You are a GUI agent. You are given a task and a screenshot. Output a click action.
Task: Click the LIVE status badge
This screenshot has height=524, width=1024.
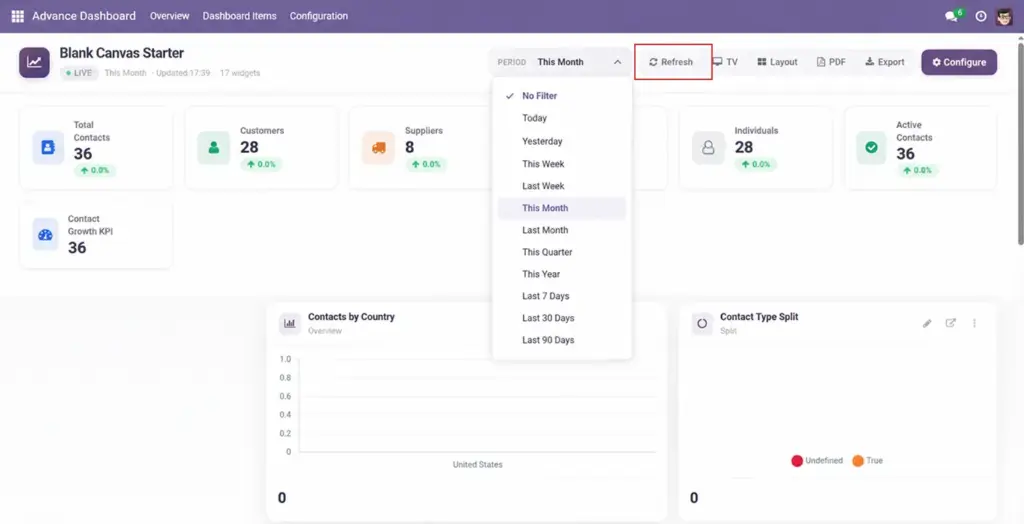click(x=79, y=73)
